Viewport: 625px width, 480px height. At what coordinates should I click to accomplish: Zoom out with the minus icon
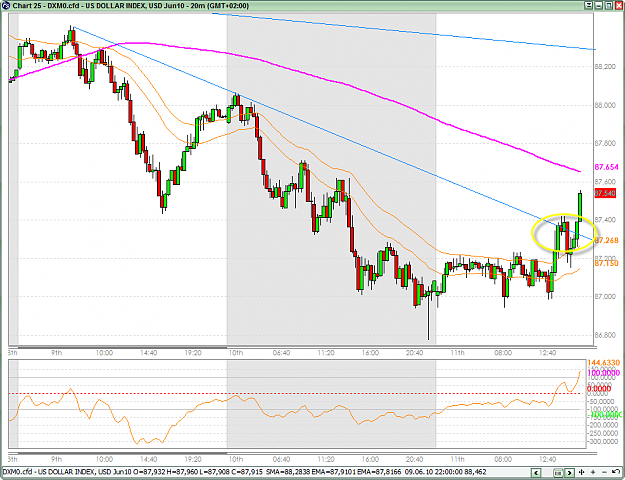tap(604, 472)
